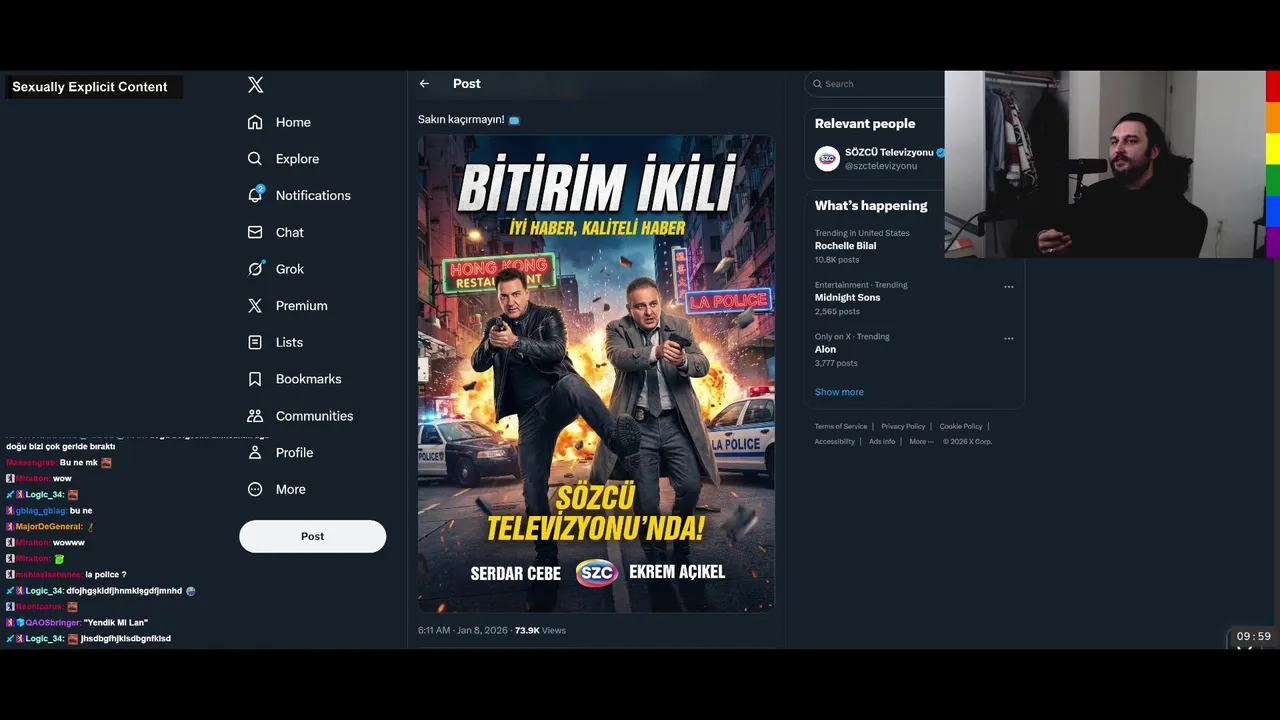Click the 'Relevant people' heading
Screen dimensions: 1280x720
point(865,124)
